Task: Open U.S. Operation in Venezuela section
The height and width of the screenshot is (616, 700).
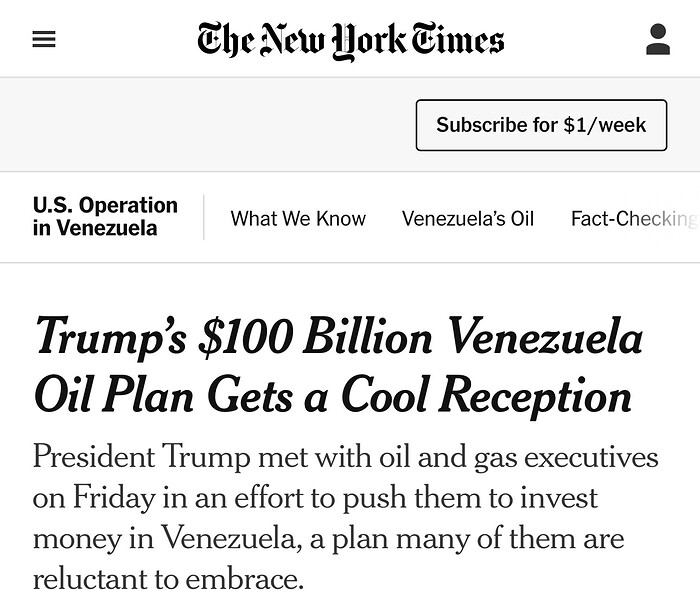Action: [x=105, y=217]
